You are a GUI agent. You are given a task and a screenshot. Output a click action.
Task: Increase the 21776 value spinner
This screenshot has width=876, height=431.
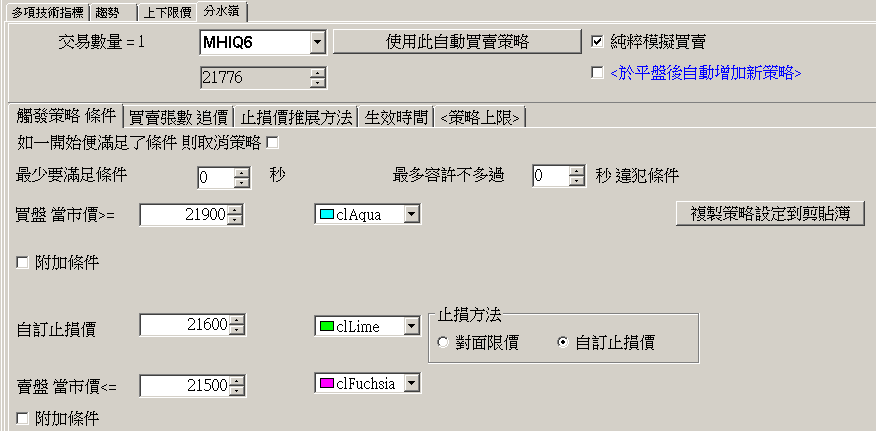tap(317, 72)
